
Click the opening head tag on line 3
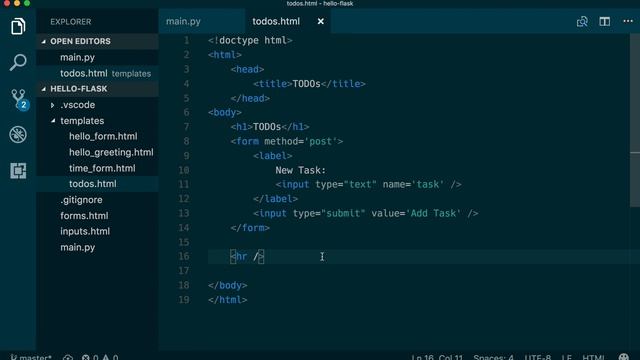click(x=247, y=69)
